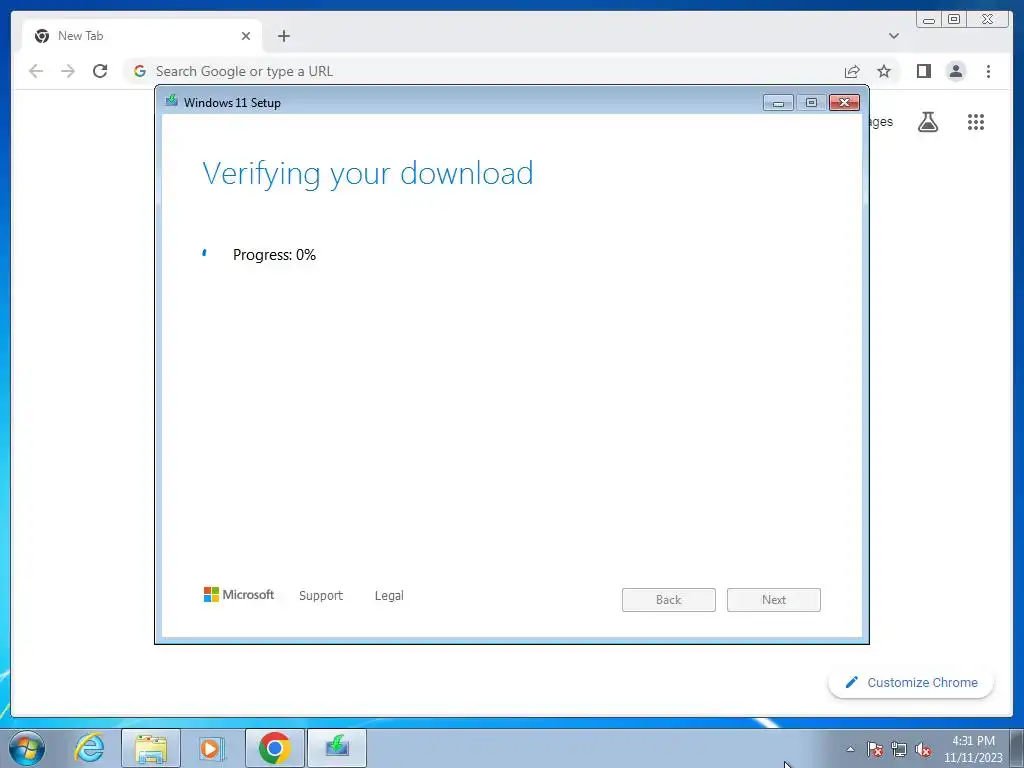The width and height of the screenshot is (1024, 768).
Task: Click the Back button in Setup
Action: (x=669, y=600)
